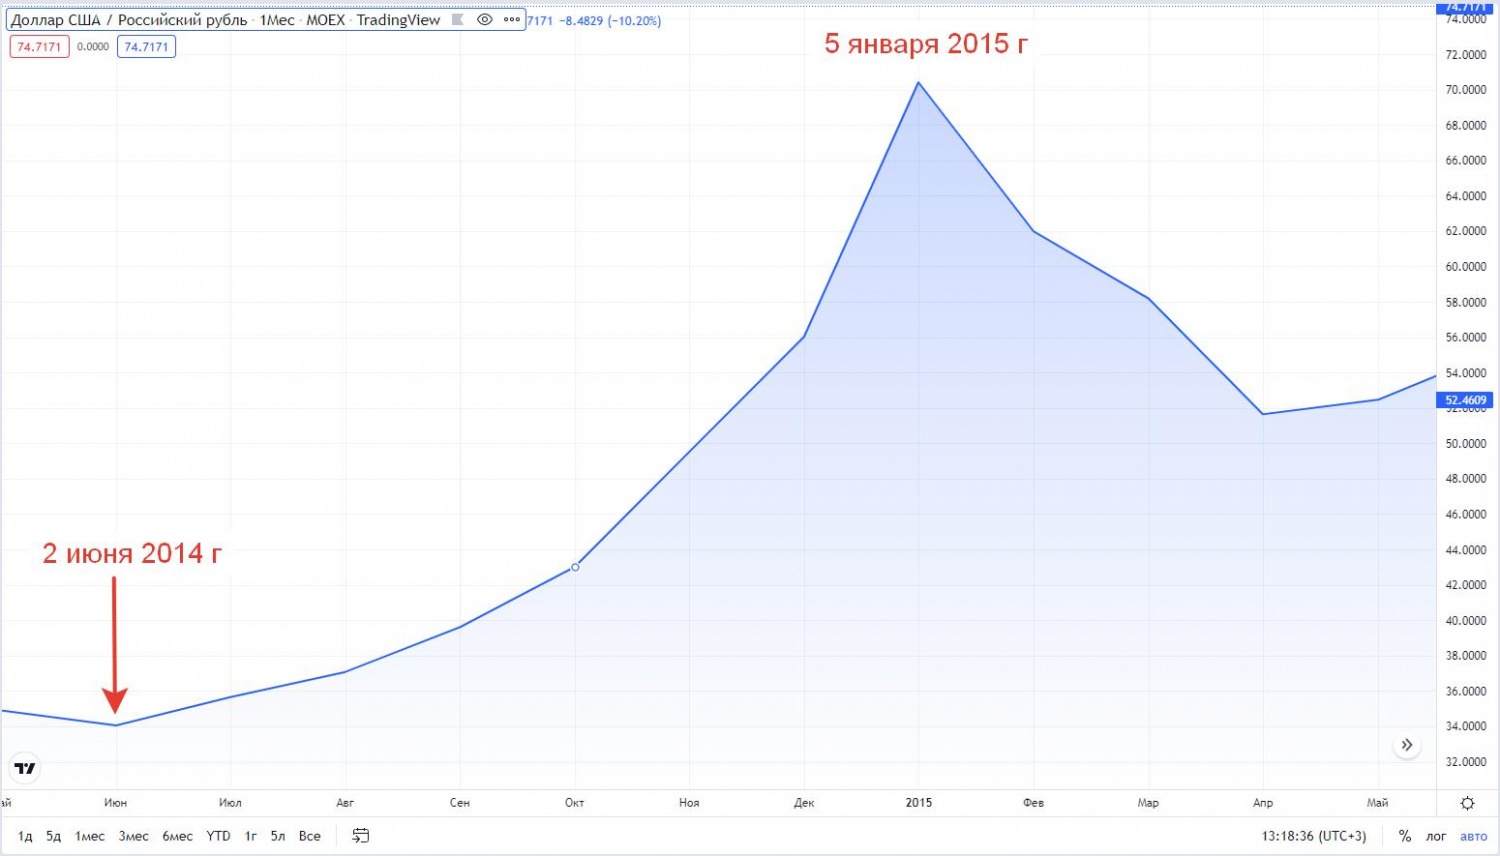Image resolution: width=1500 pixels, height=856 pixels.
Task: Switch to the 1мес range
Action: (90, 836)
